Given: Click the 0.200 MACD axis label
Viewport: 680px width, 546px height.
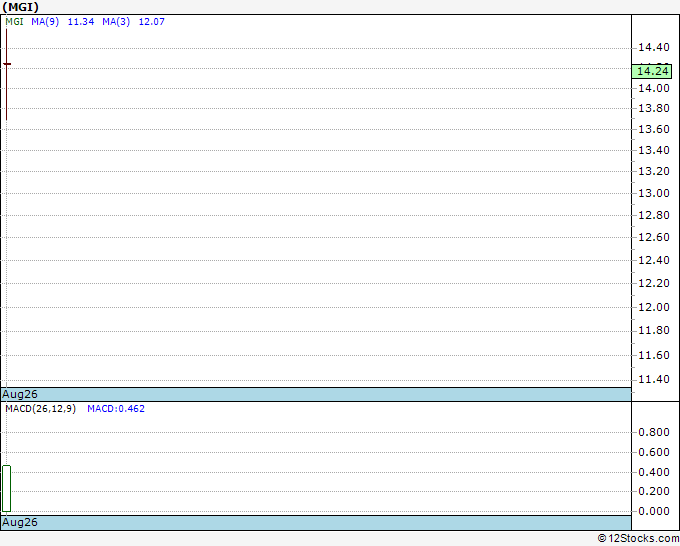Looking at the screenshot, I should click(654, 491).
